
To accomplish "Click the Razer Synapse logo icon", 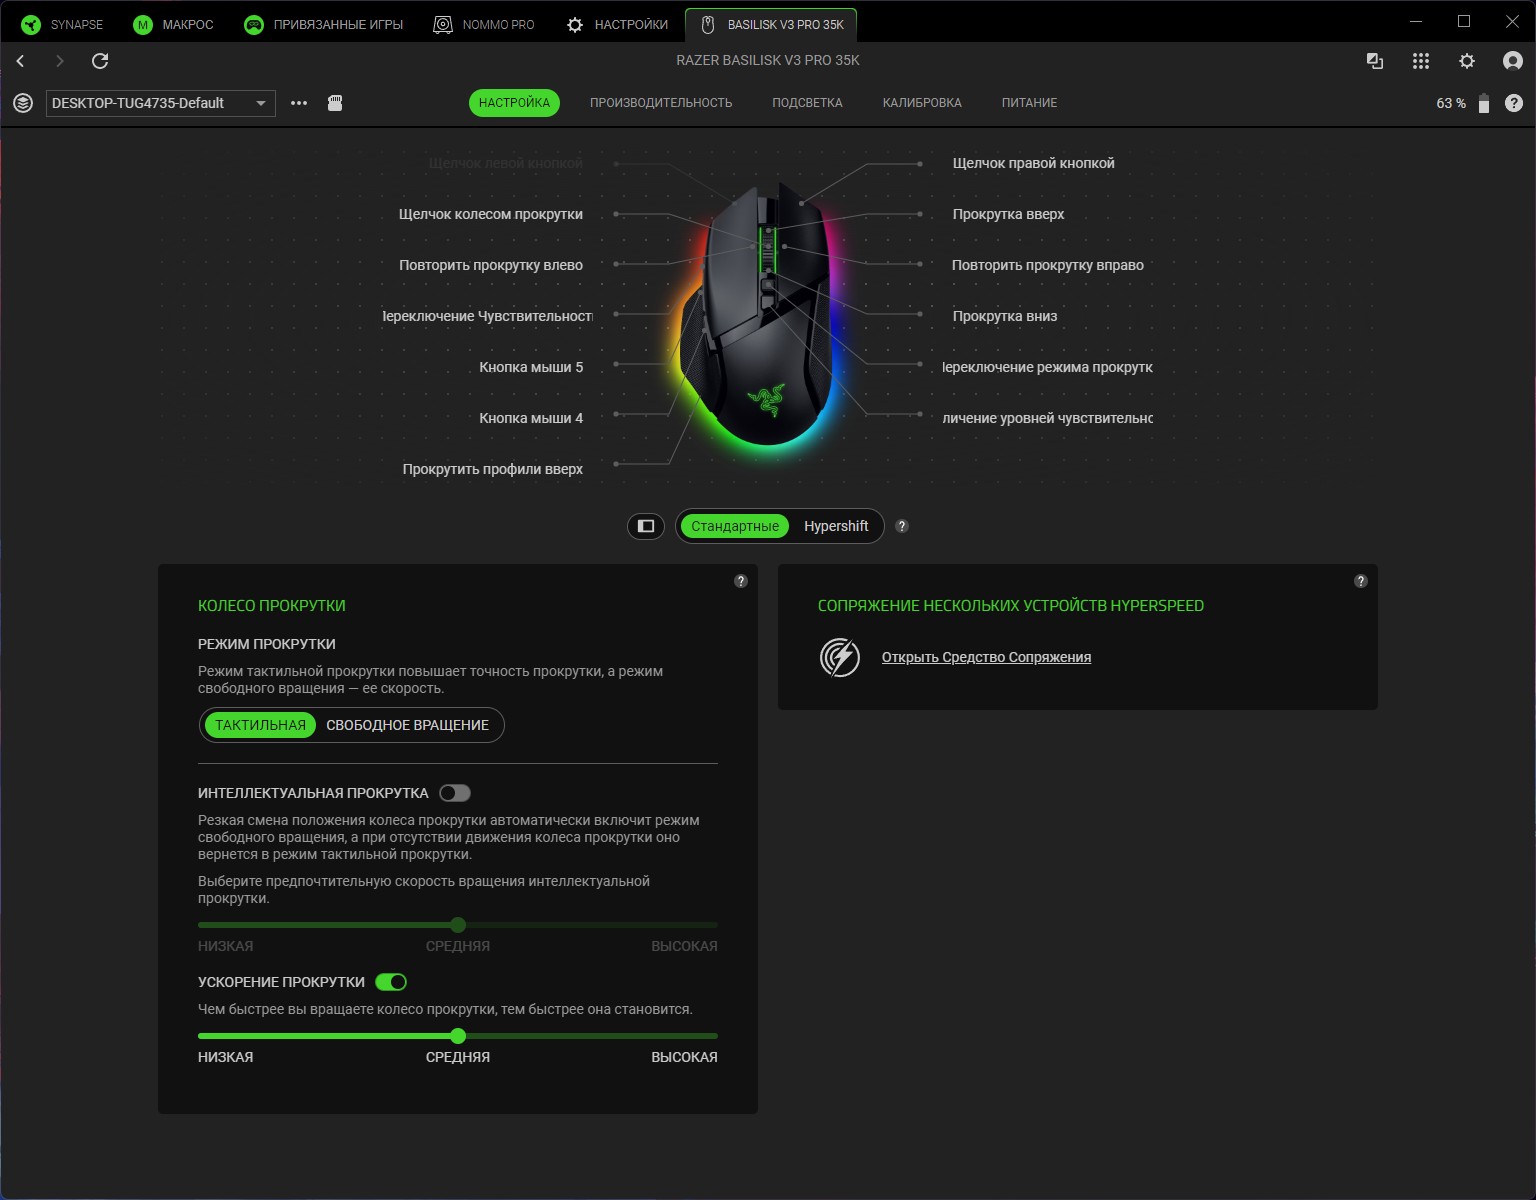I will pos(31,24).
